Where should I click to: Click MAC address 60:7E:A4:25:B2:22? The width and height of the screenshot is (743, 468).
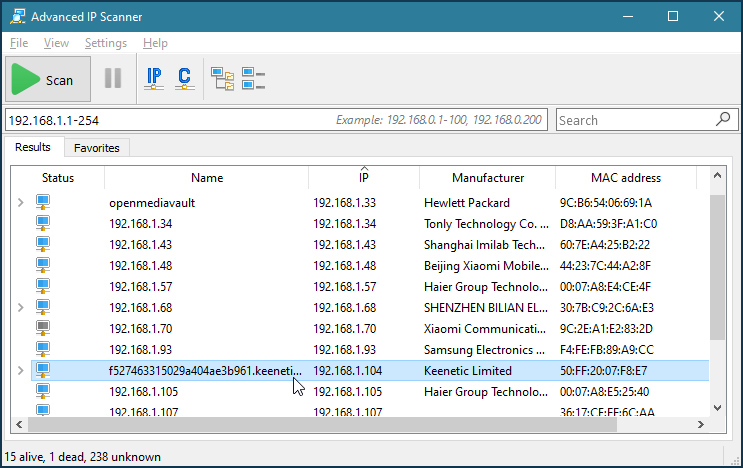click(605, 244)
